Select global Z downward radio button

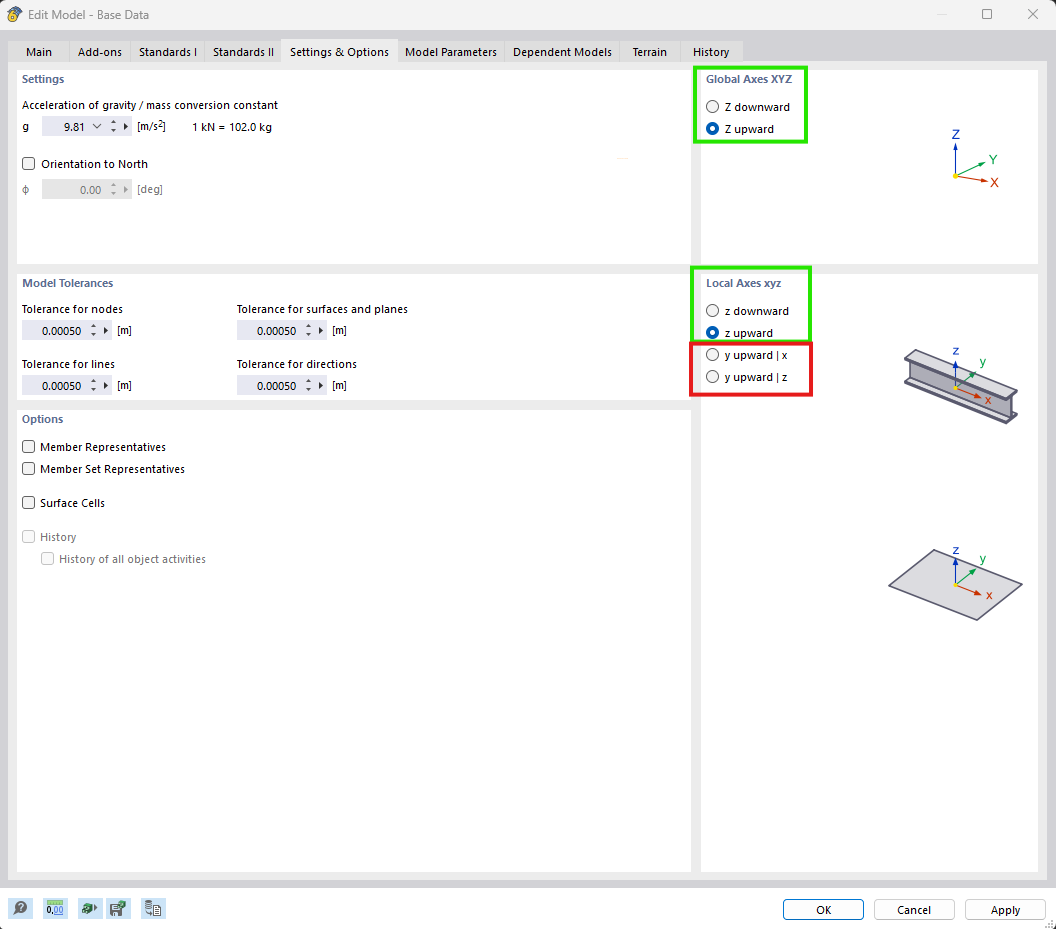(x=712, y=107)
